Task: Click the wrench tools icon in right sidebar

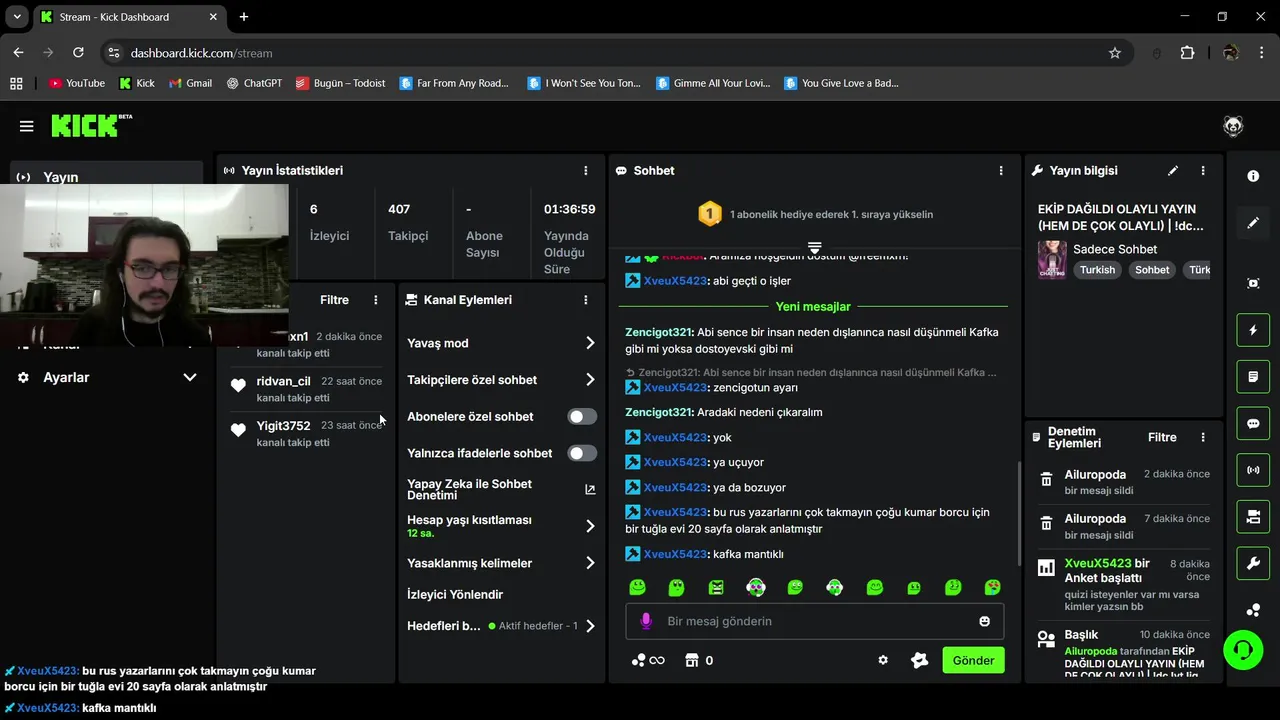Action: click(1253, 564)
